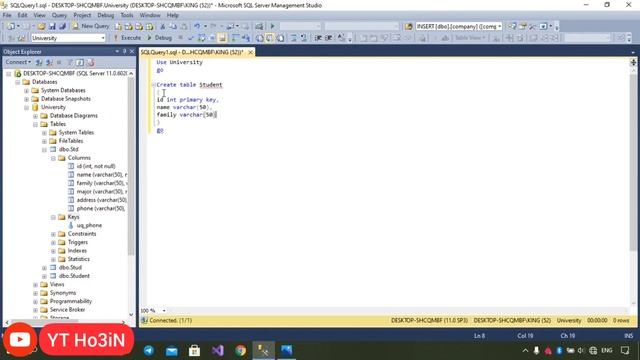Viewport: 640px width, 360px height.
Task: Open the Project menu
Action: [82, 15]
